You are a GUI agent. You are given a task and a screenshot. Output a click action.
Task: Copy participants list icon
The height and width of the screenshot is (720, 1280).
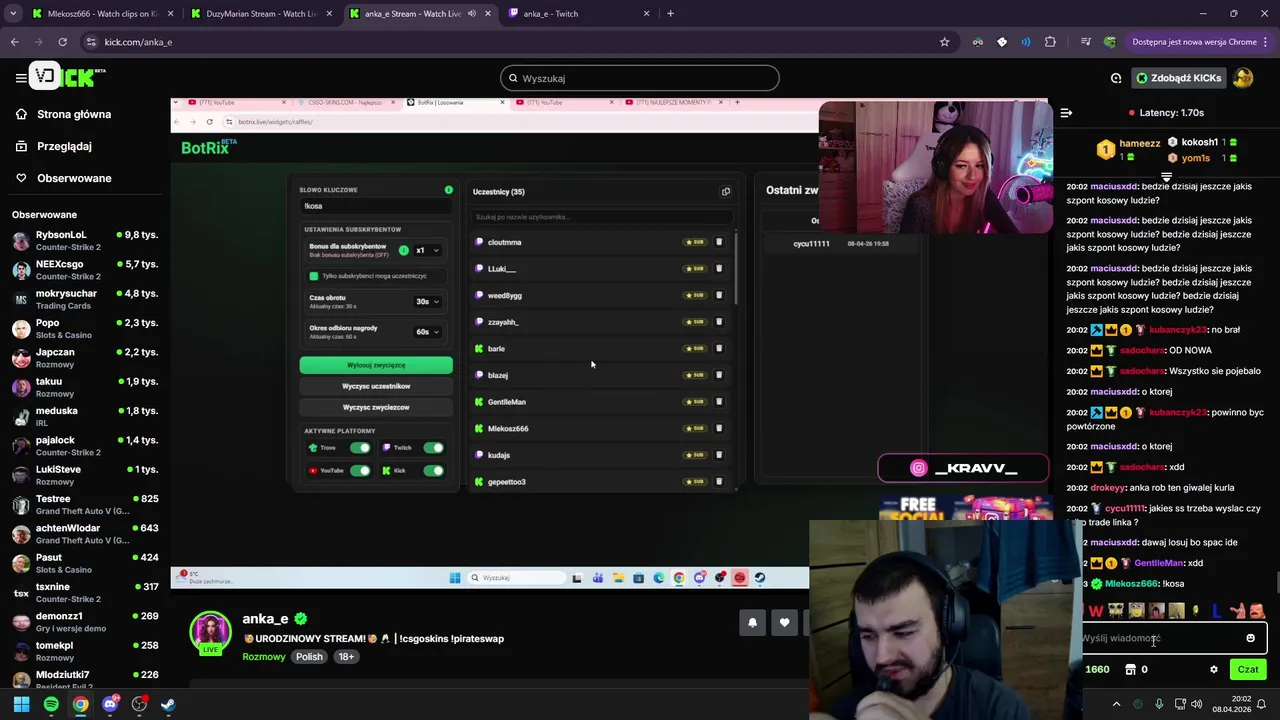[726, 191]
